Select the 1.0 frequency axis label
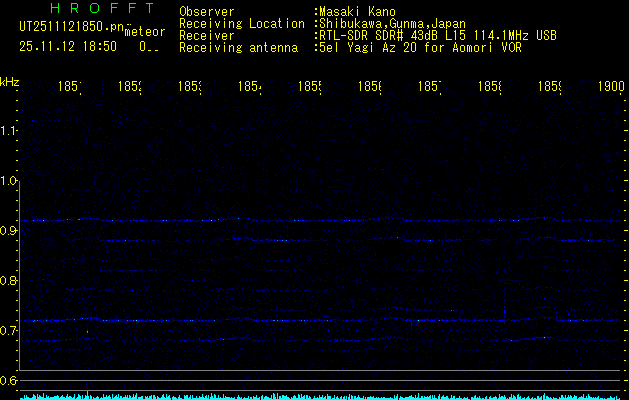The height and width of the screenshot is (400, 629). 10,181
